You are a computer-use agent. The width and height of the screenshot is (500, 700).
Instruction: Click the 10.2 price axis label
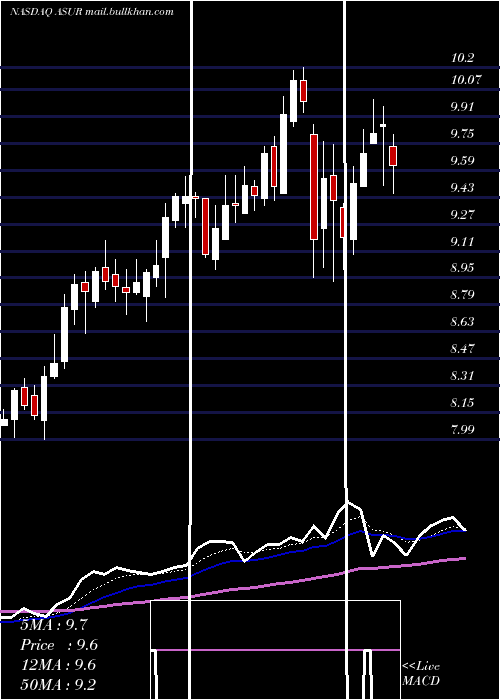[462, 58]
